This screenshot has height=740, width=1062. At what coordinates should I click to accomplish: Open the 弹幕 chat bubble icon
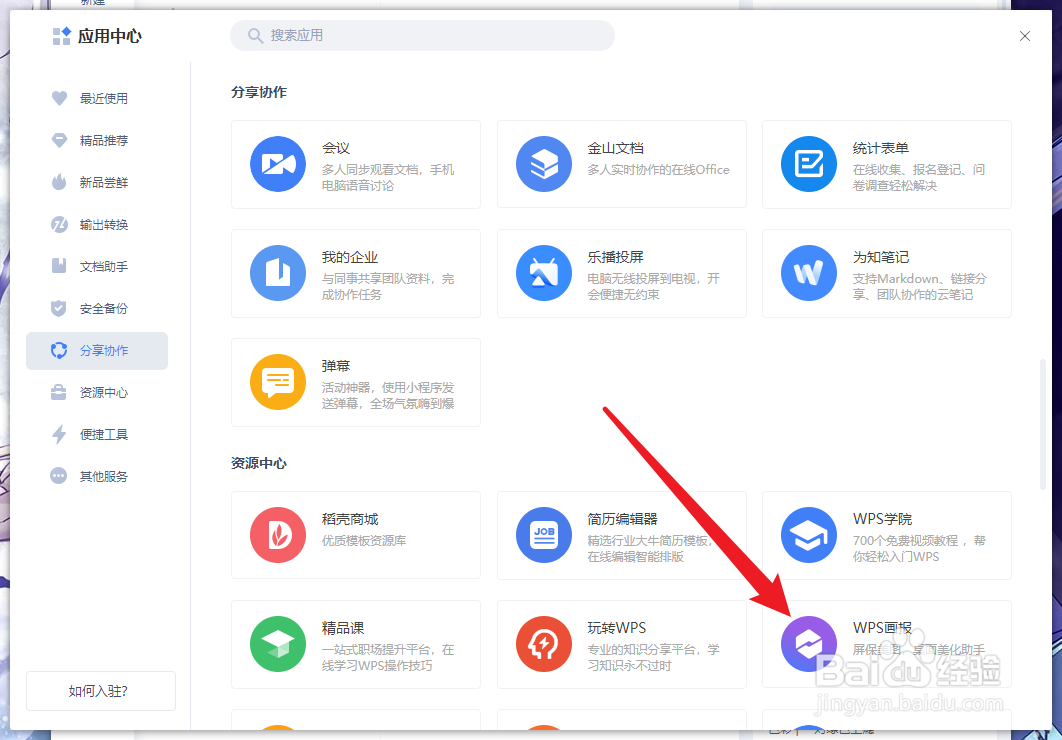(278, 382)
